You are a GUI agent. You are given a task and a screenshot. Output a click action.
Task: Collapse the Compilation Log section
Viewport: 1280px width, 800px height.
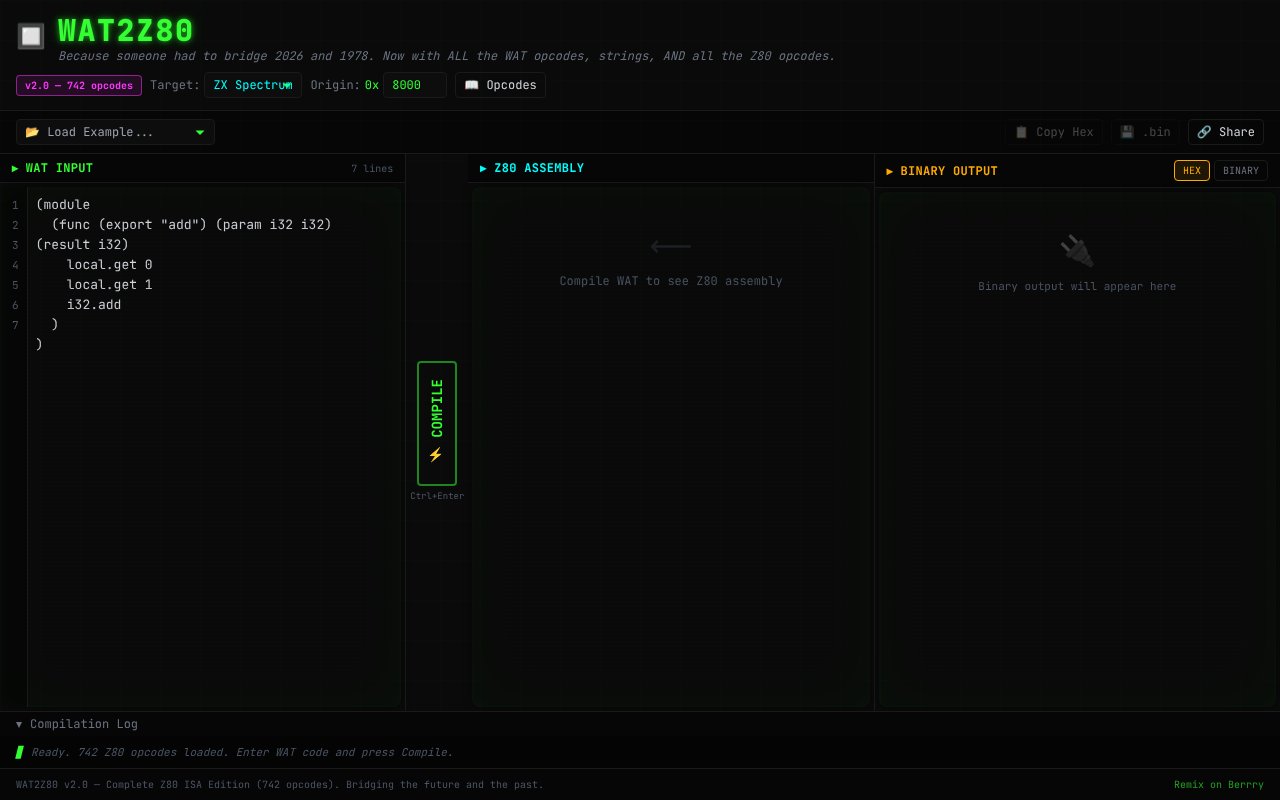[77, 724]
